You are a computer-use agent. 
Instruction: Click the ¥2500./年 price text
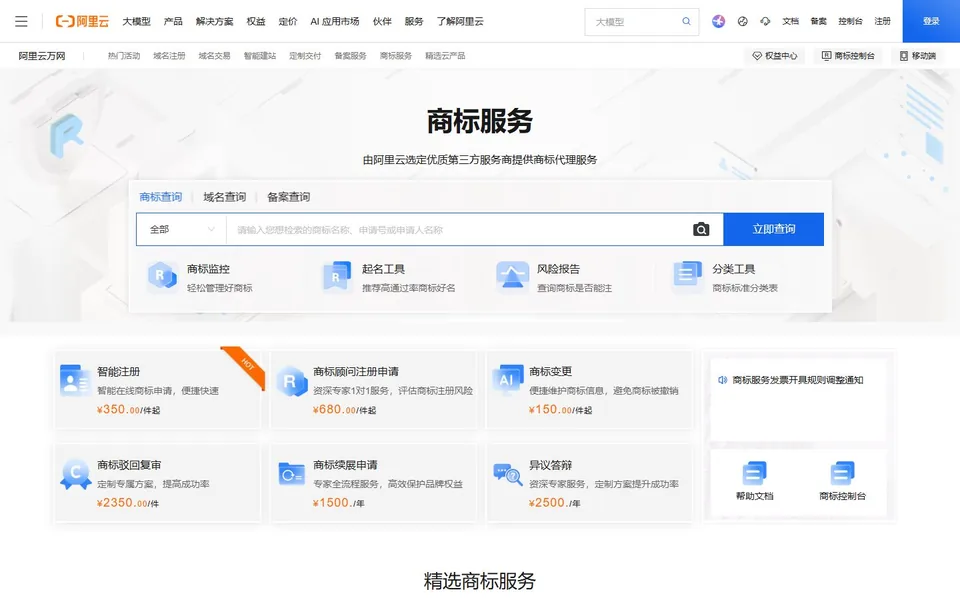[x=554, y=503]
